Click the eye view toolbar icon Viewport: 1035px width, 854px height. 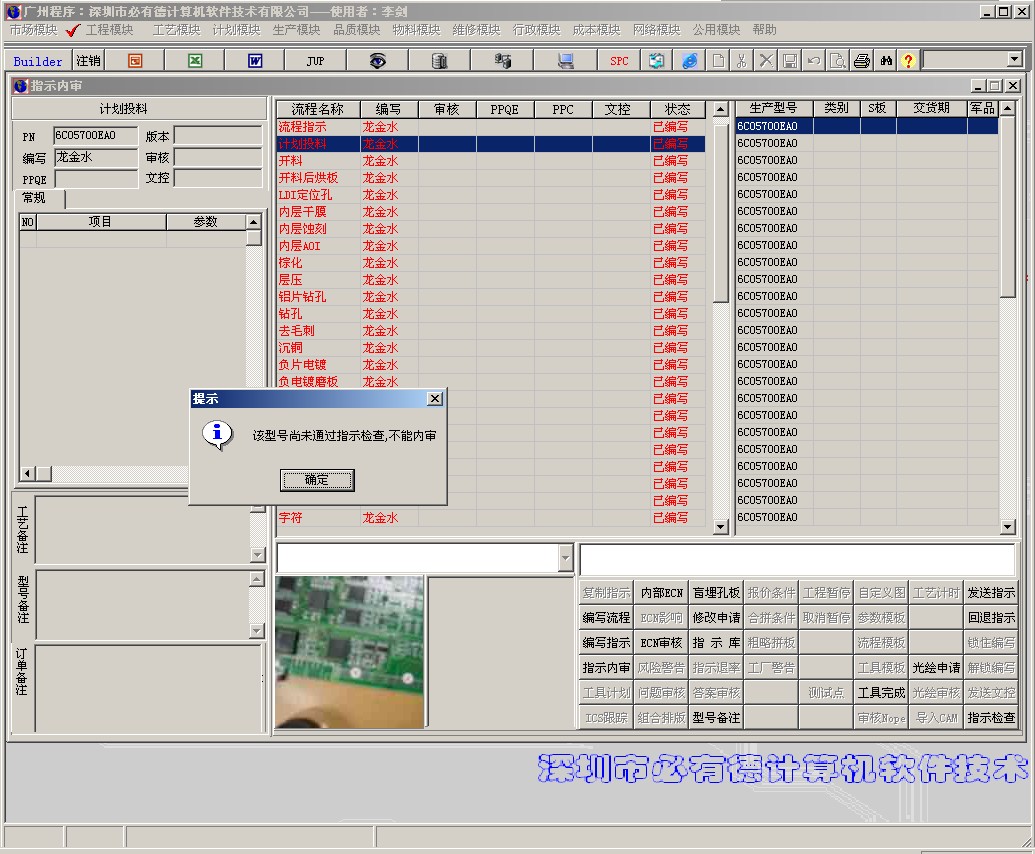(x=378, y=61)
